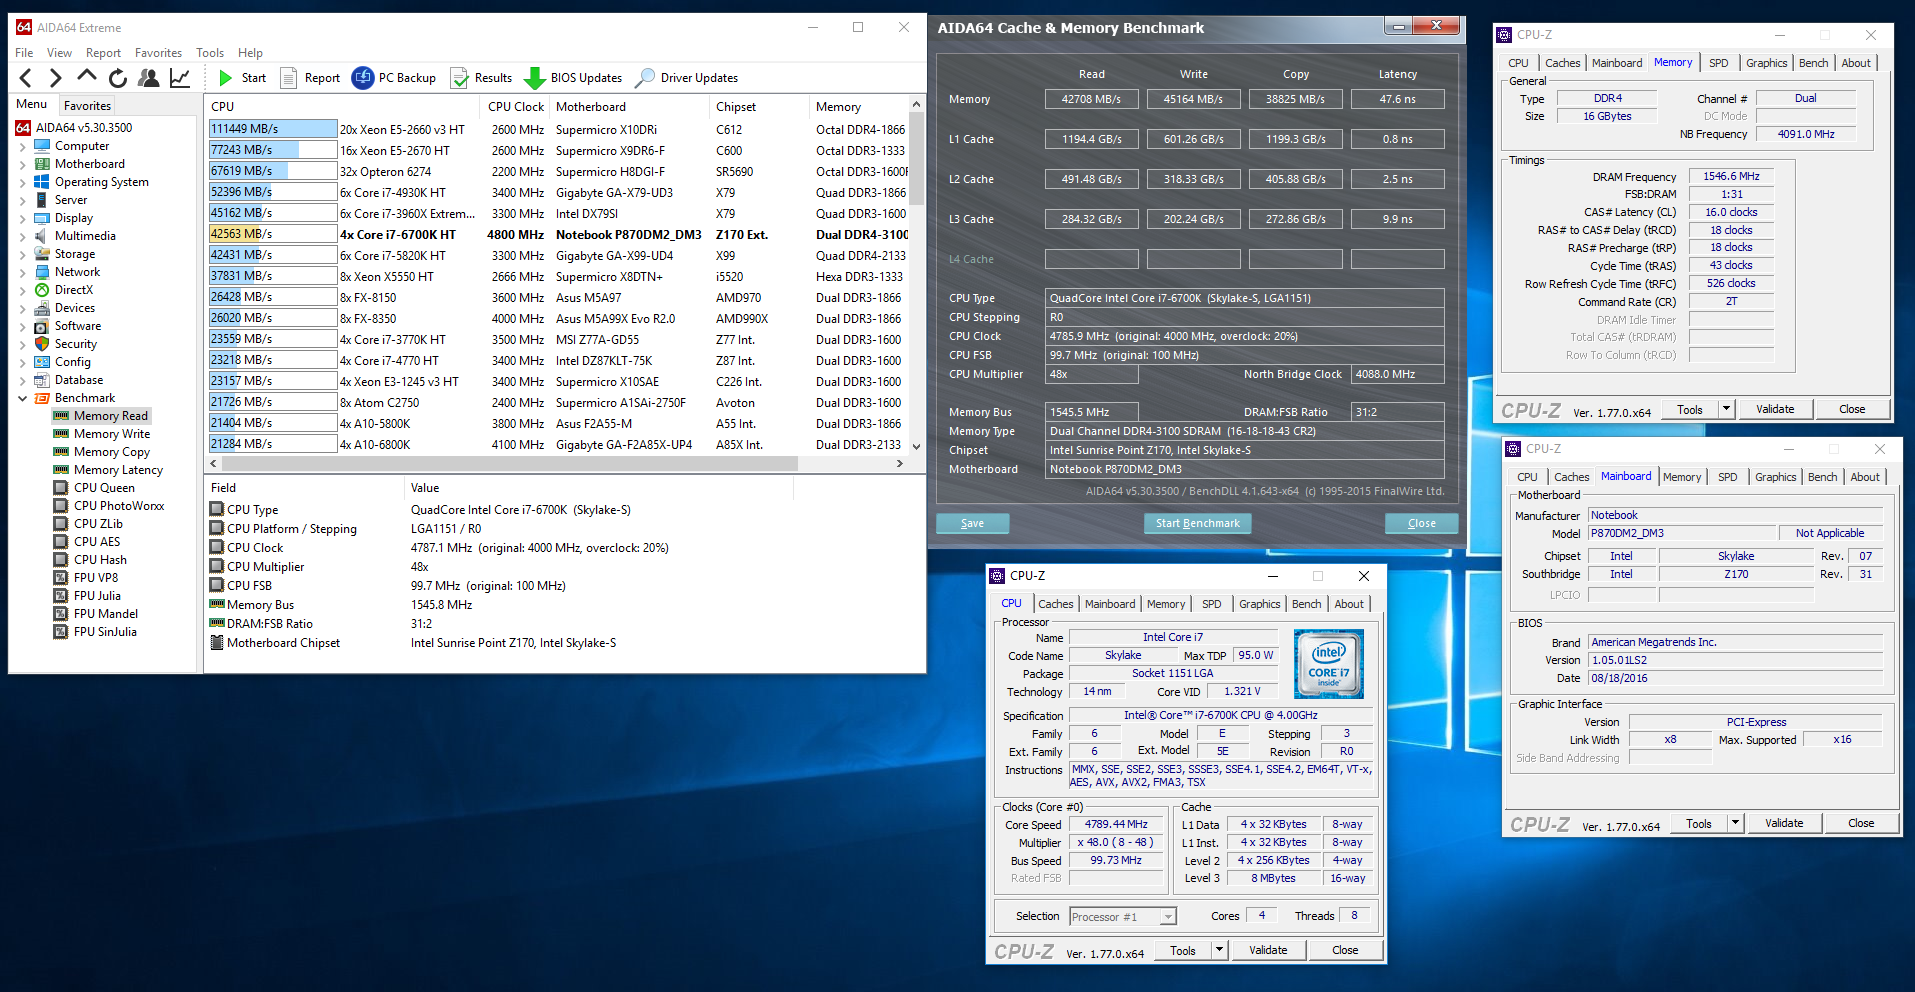This screenshot has width=1915, height=992.
Task: Open the File menu in AIDA64
Action: tap(24, 53)
